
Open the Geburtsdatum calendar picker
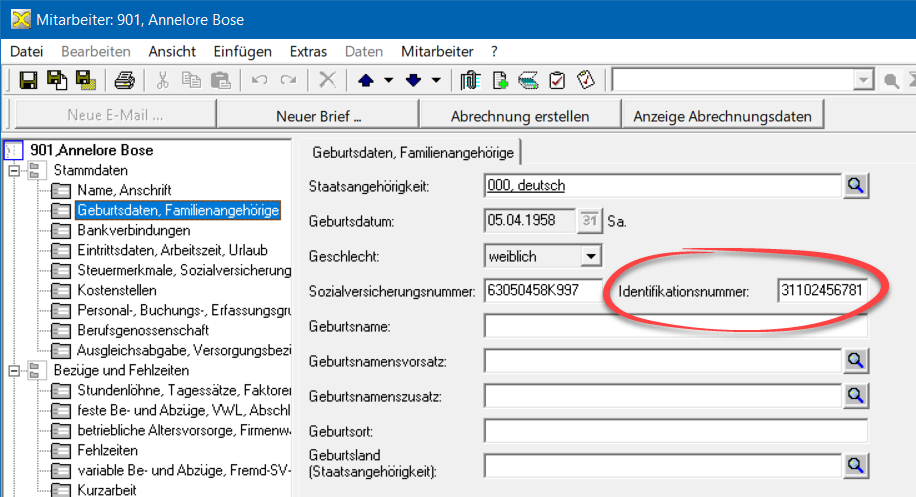[589, 221]
